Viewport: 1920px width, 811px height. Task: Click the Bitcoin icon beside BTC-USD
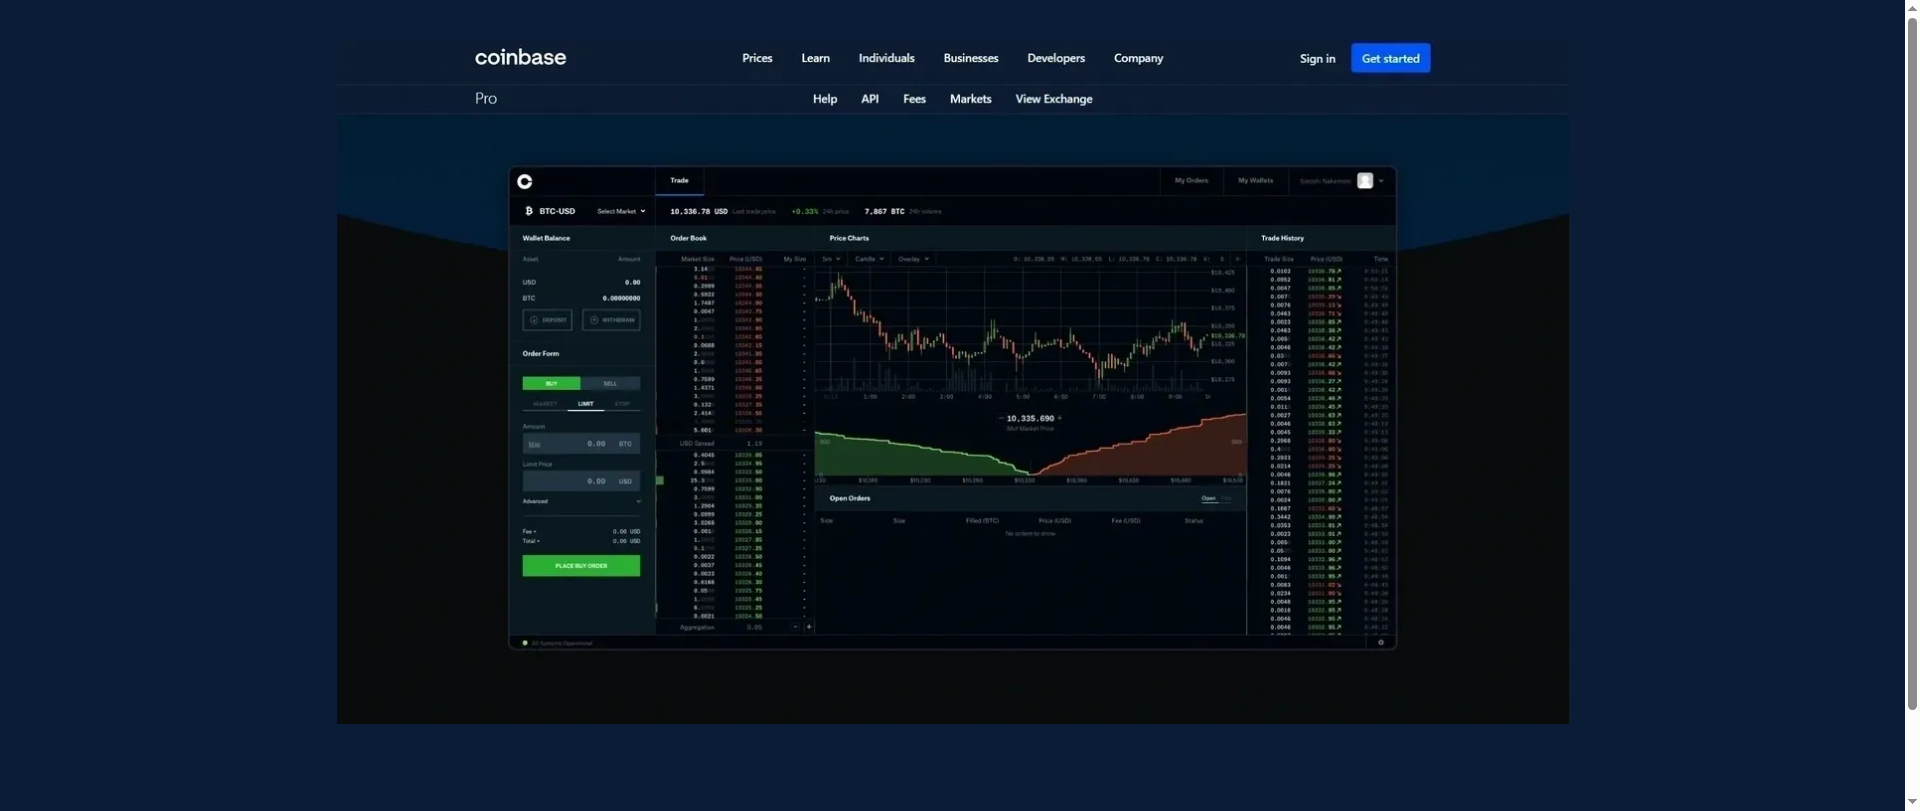coord(529,211)
